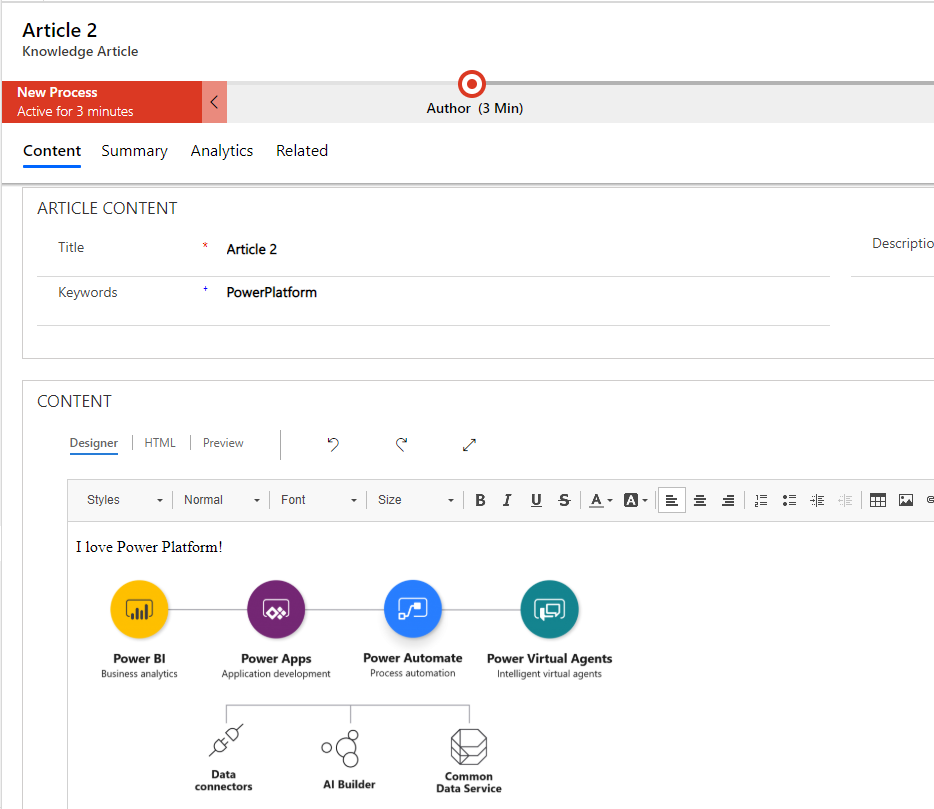Collapse the New Process chevron
Screen dimensions: 934x809
click(215, 102)
